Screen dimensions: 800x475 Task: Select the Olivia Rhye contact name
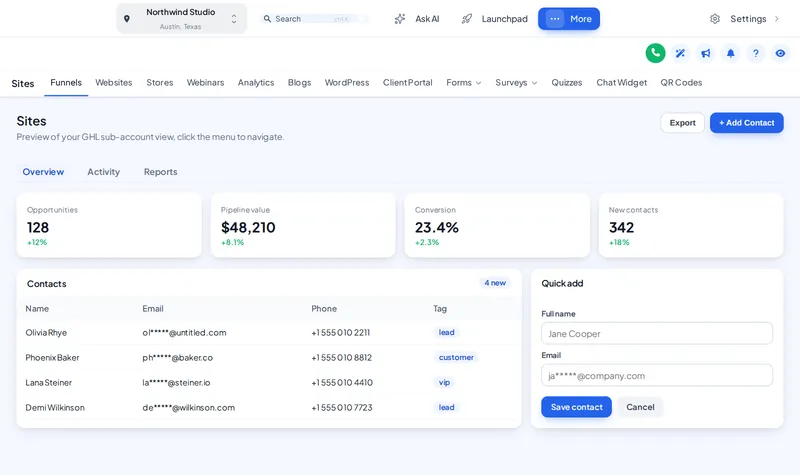coord(46,333)
